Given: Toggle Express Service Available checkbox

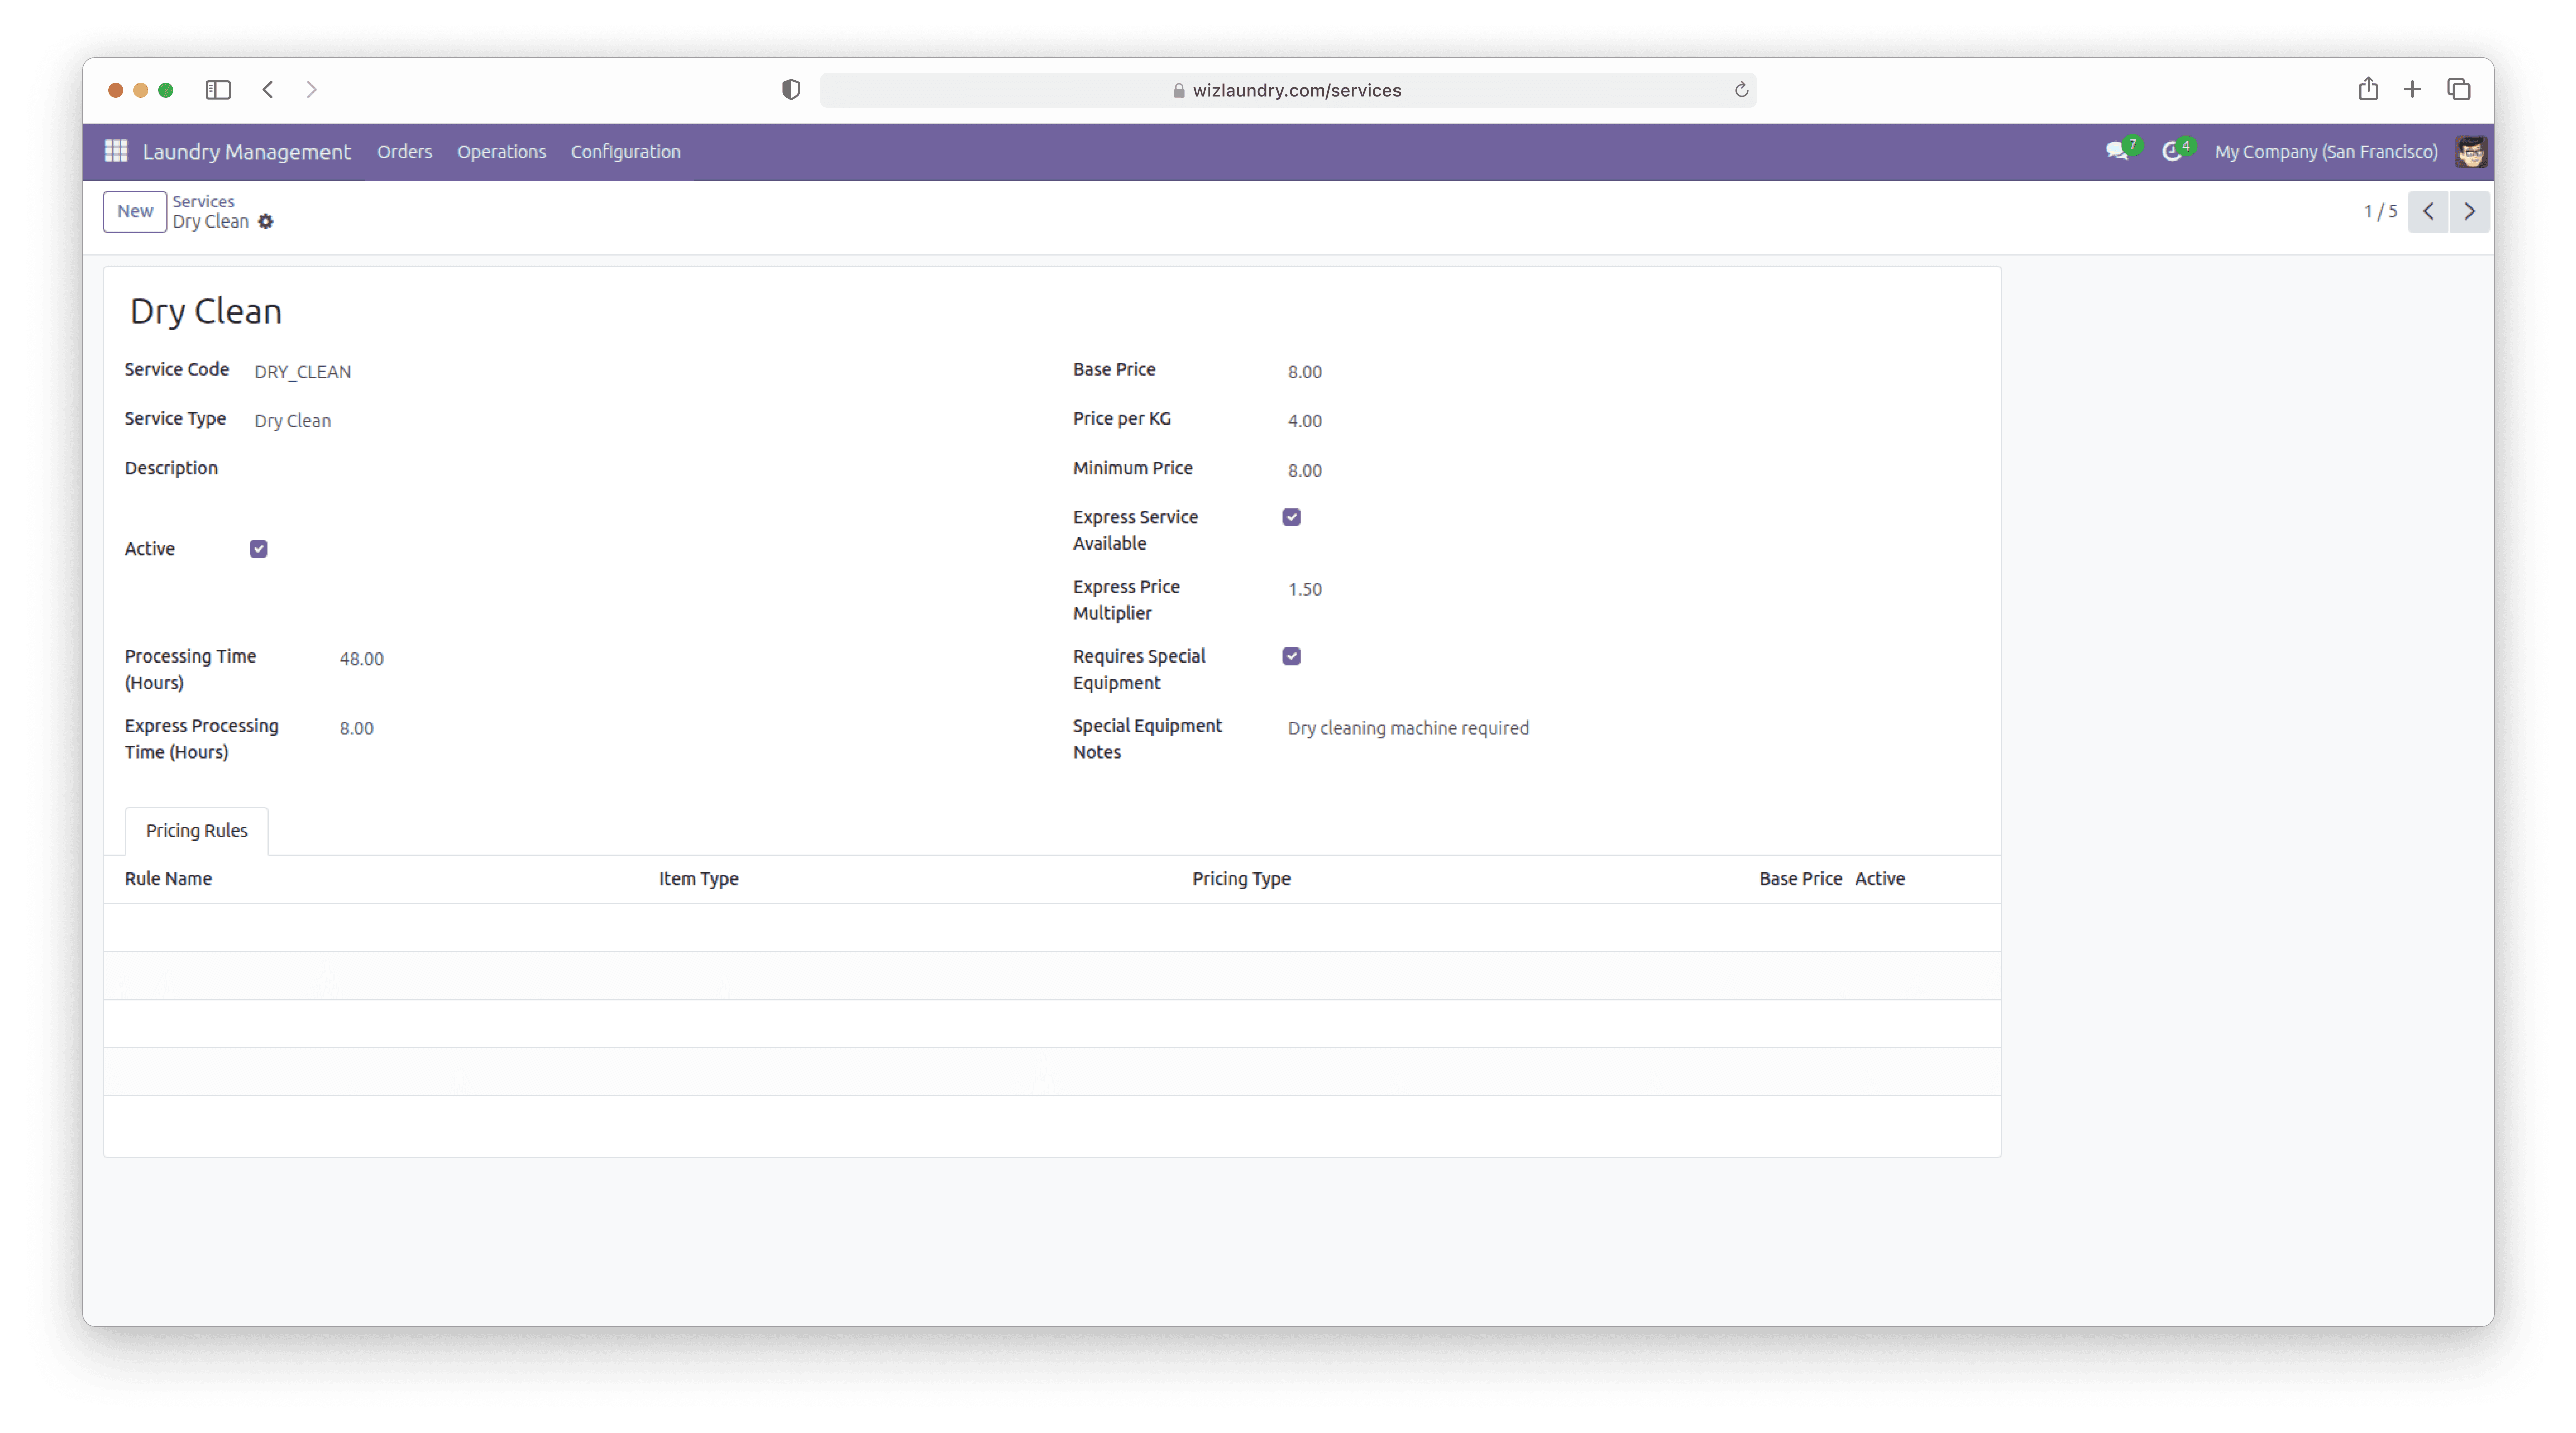Looking at the screenshot, I should (x=1292, y=517).
